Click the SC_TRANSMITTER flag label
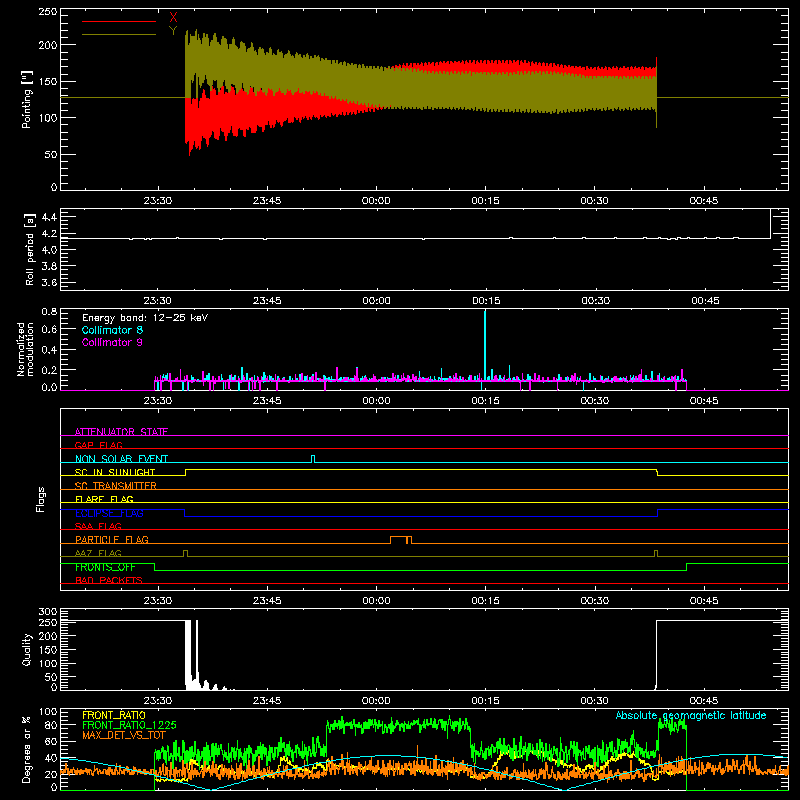This screenshot has height=800, width=800. click(116, 486)
